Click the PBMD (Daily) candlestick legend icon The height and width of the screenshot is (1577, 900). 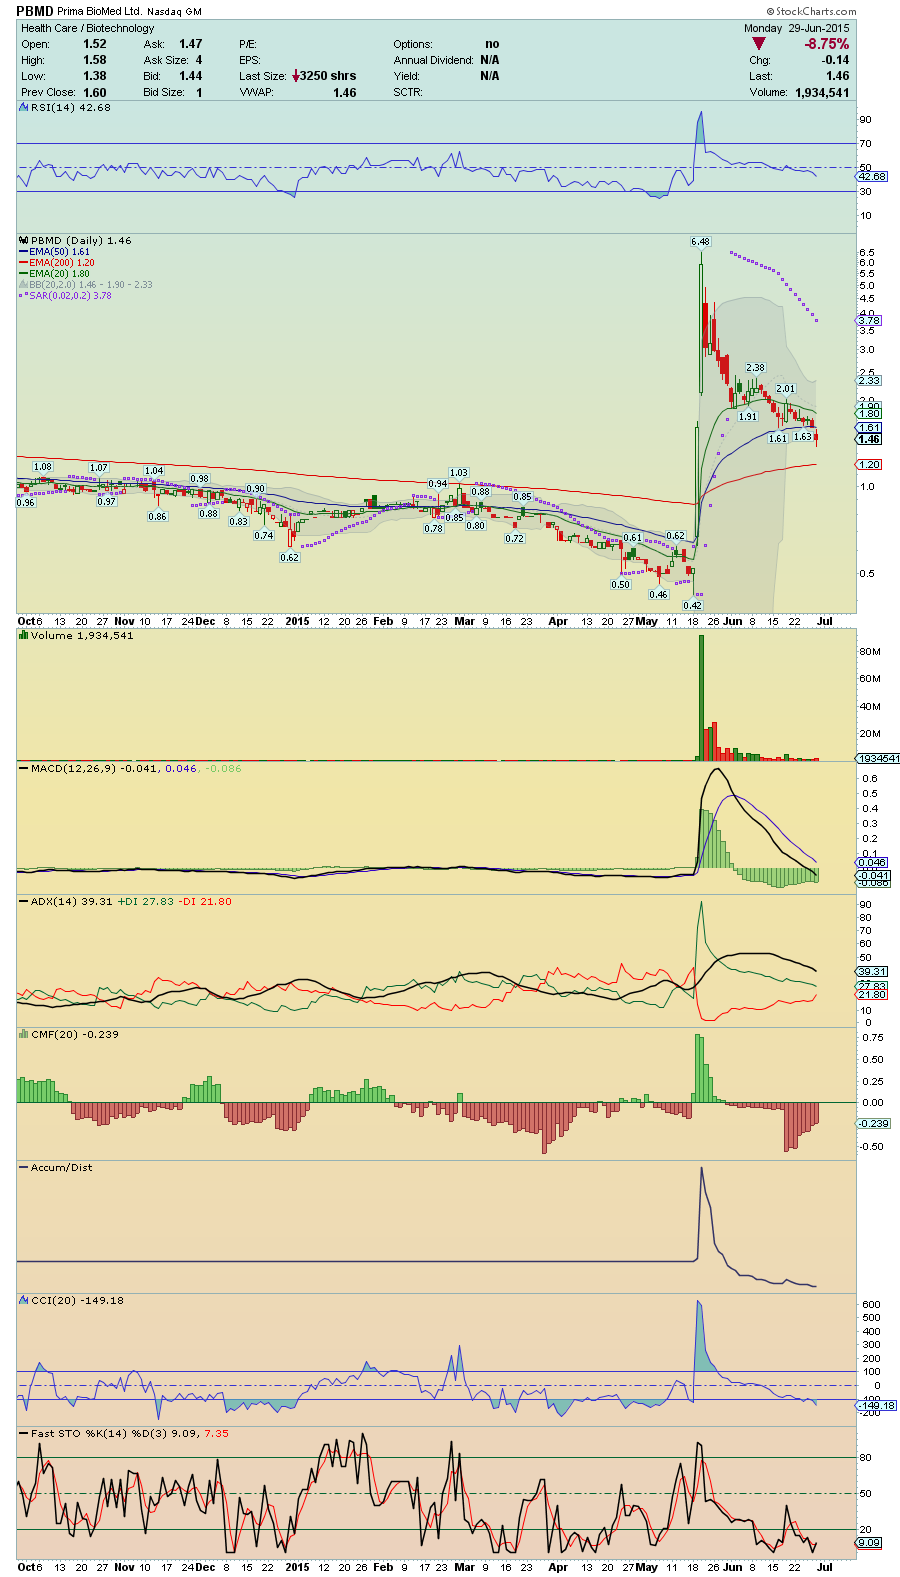(x=24, y=240)
